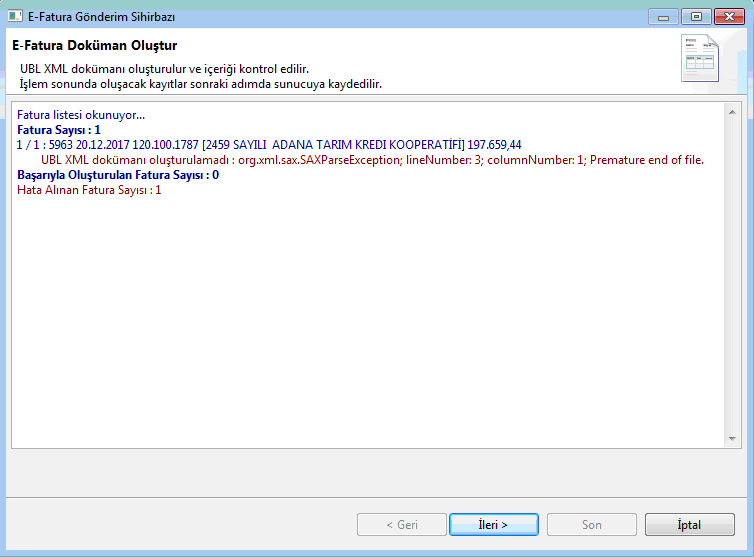
Task: Click the 'Fatura Sayısı : 1' line
Action: click(x=59, y=130)
